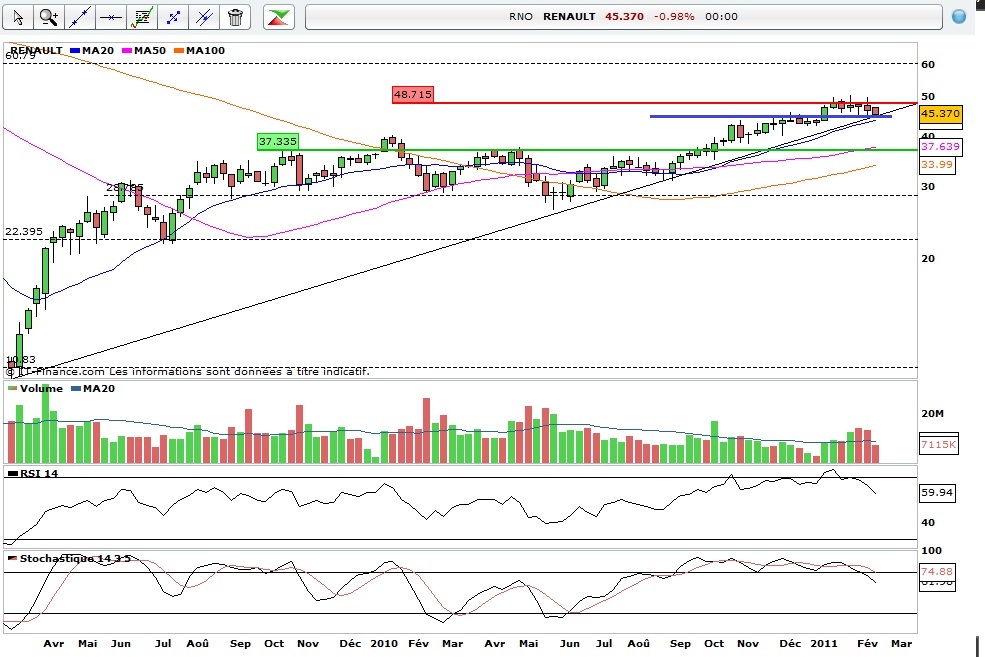Screen dimensions: 985x657
Task: Click the green and red arrows button
Action: pos(278,17)
